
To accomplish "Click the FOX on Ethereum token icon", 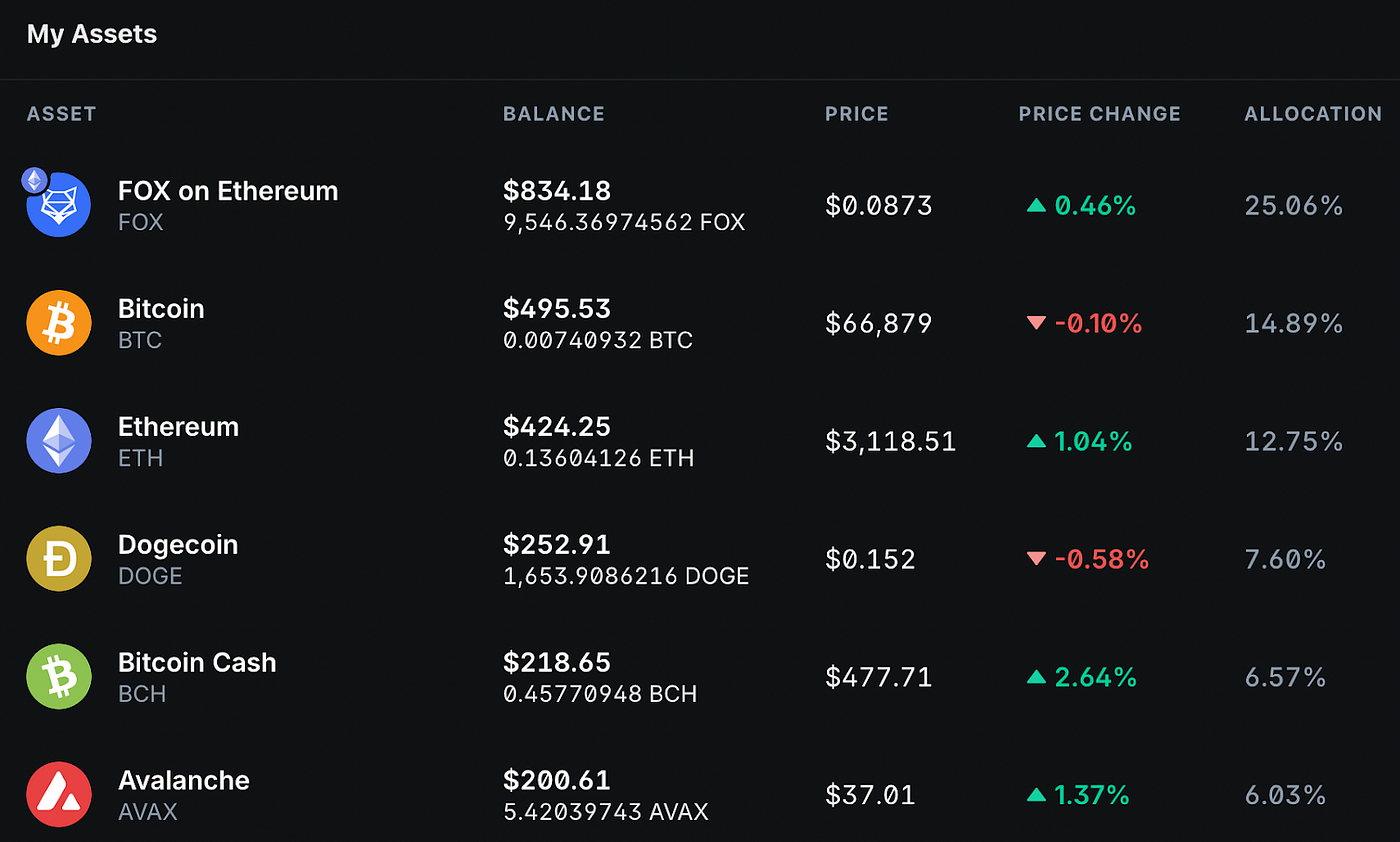I will (58, 204).
